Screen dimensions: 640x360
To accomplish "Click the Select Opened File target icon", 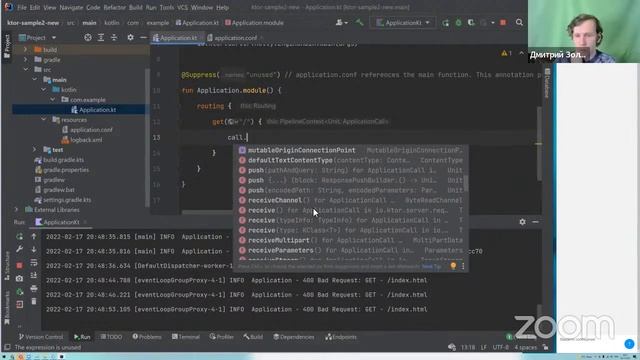I will point(88,38).
